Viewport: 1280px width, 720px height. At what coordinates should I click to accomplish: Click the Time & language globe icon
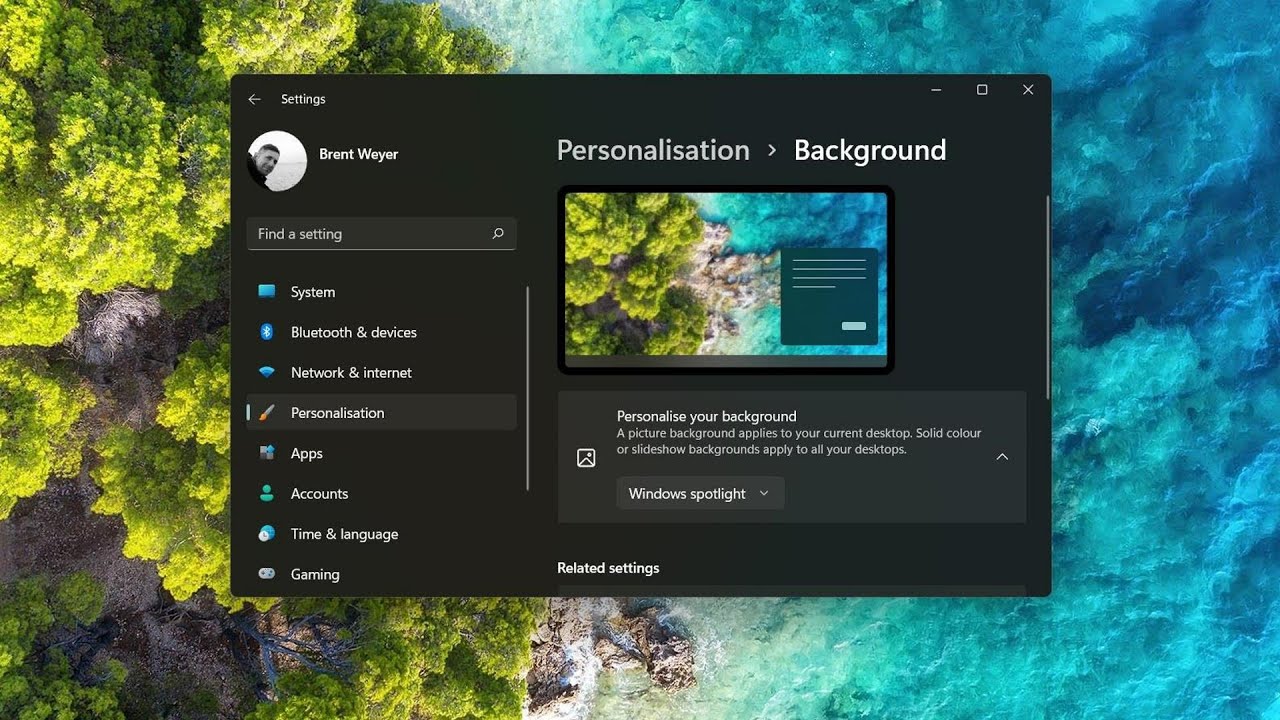point(267,534)
